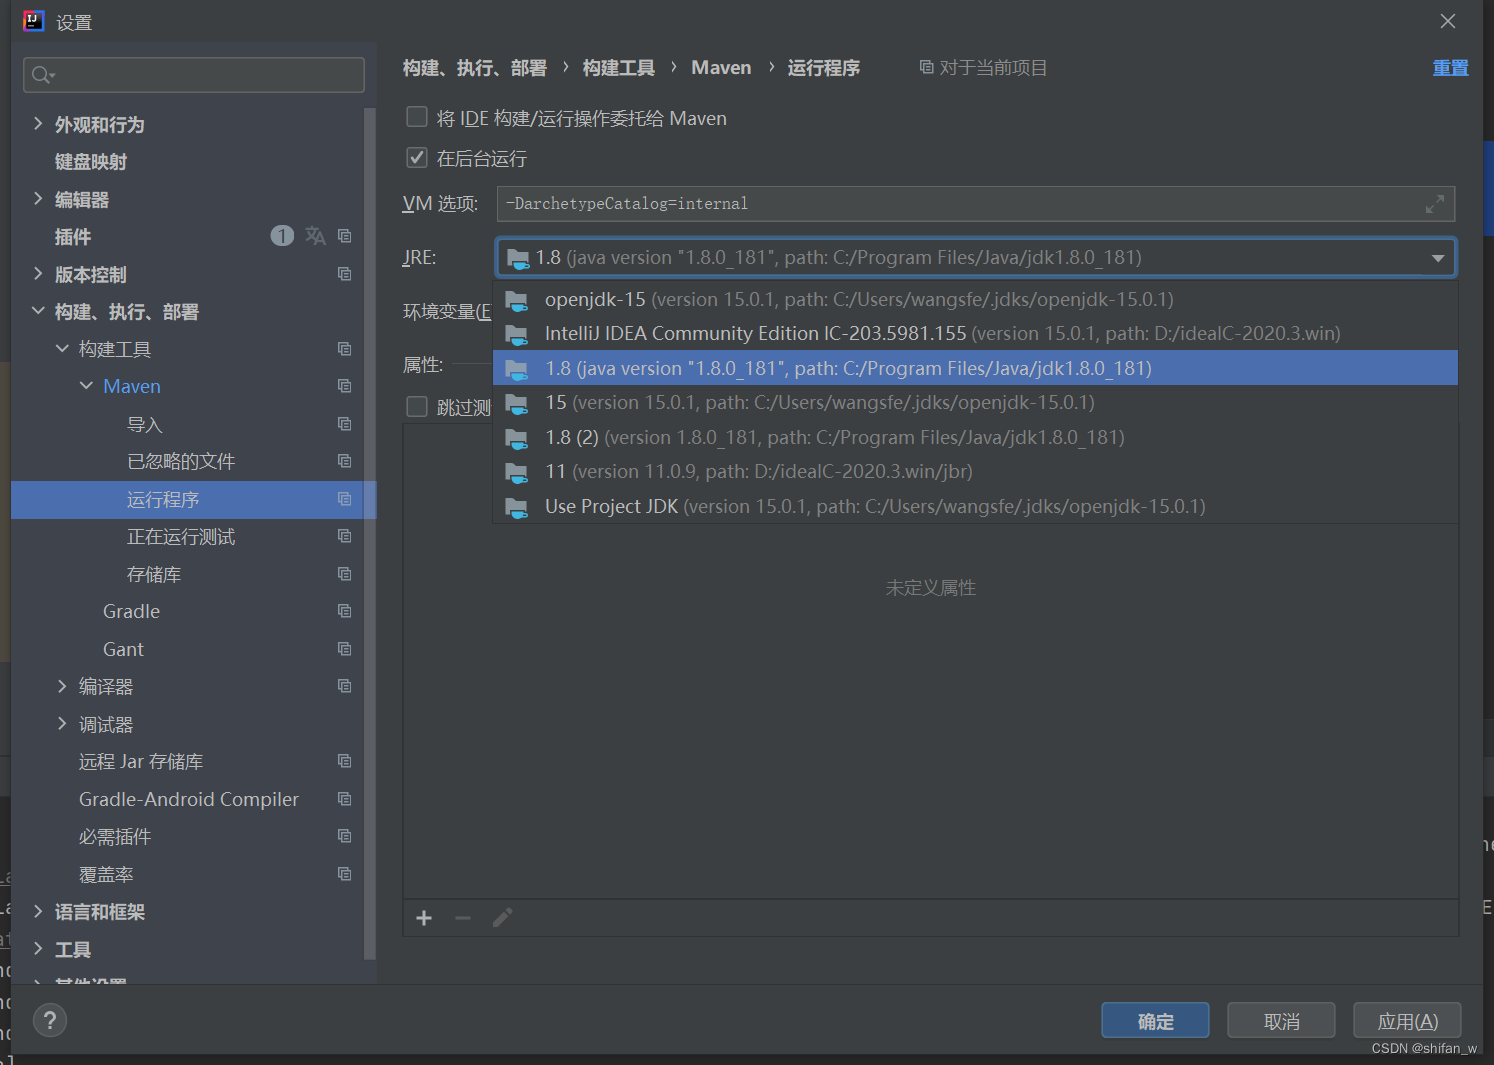Click the VM 选项 text field
1494x1065 pixels.
click(975, 204)
